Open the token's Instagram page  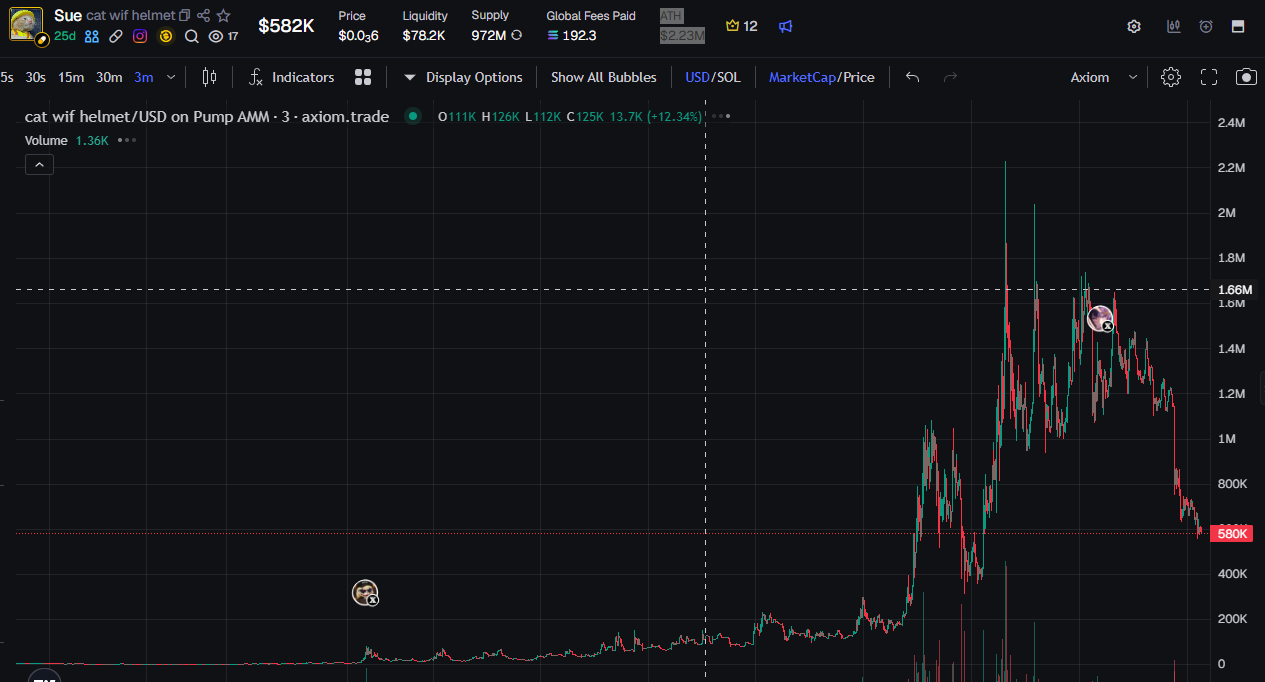pyautogui.click(x=140, y=36)
